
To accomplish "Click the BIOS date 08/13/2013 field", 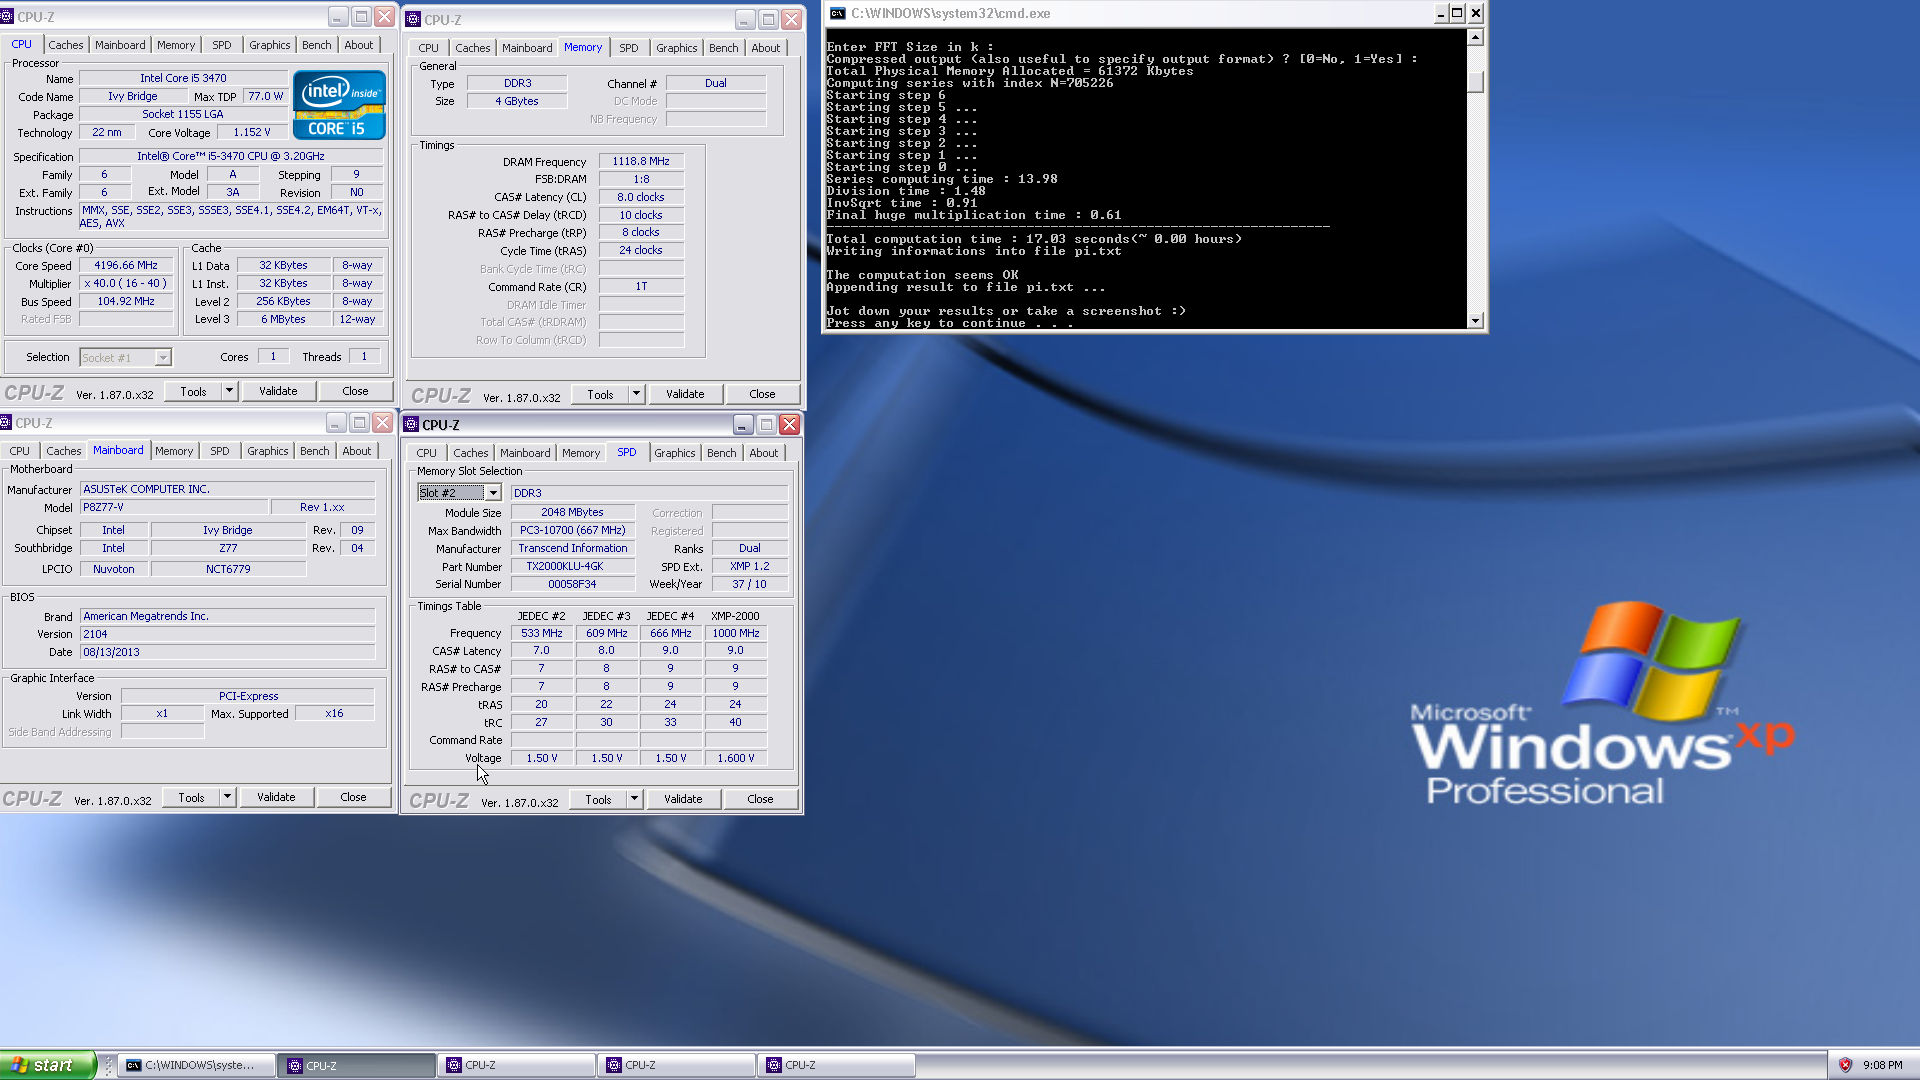I will tap(228, 652).
